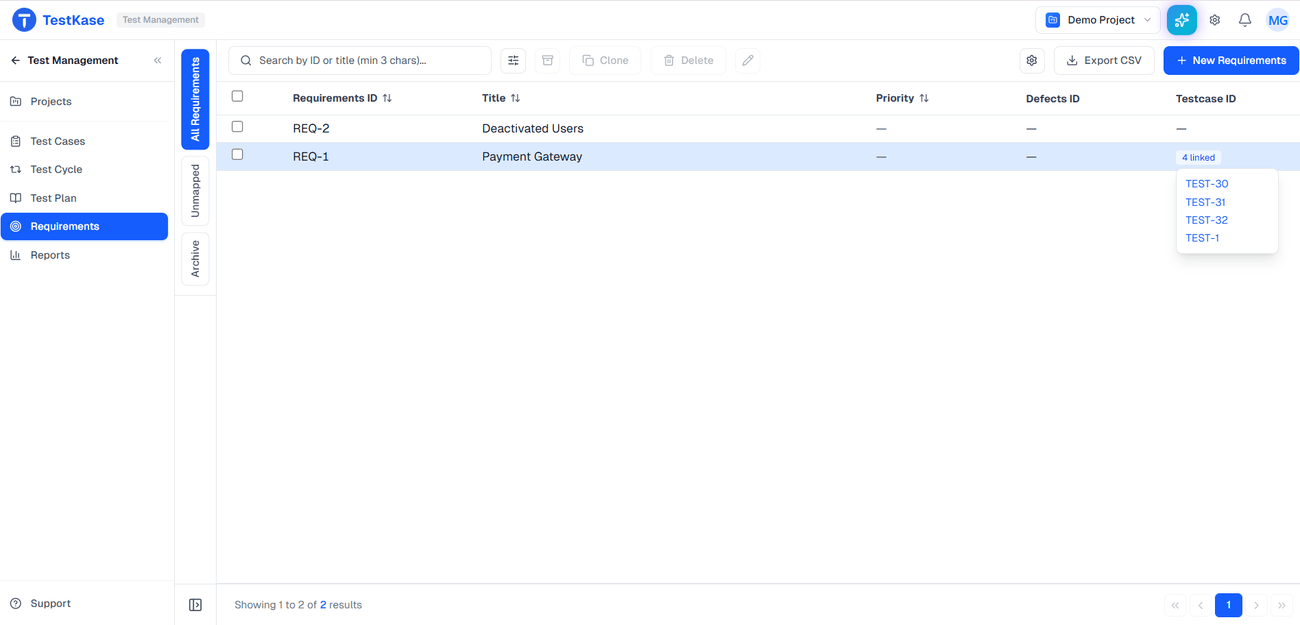The width and height of the screenshot is (1300, 625).
Task: Click the Export CSV button
Action: 1105,61
